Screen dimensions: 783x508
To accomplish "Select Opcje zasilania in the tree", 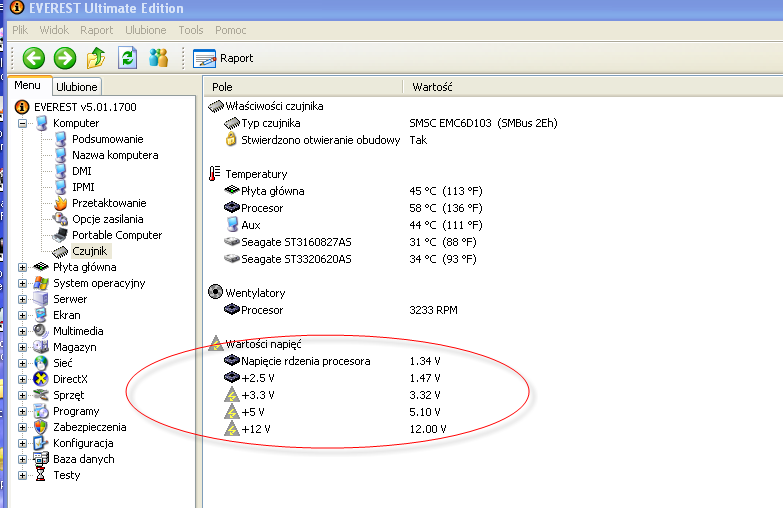I will coord(108,219).
